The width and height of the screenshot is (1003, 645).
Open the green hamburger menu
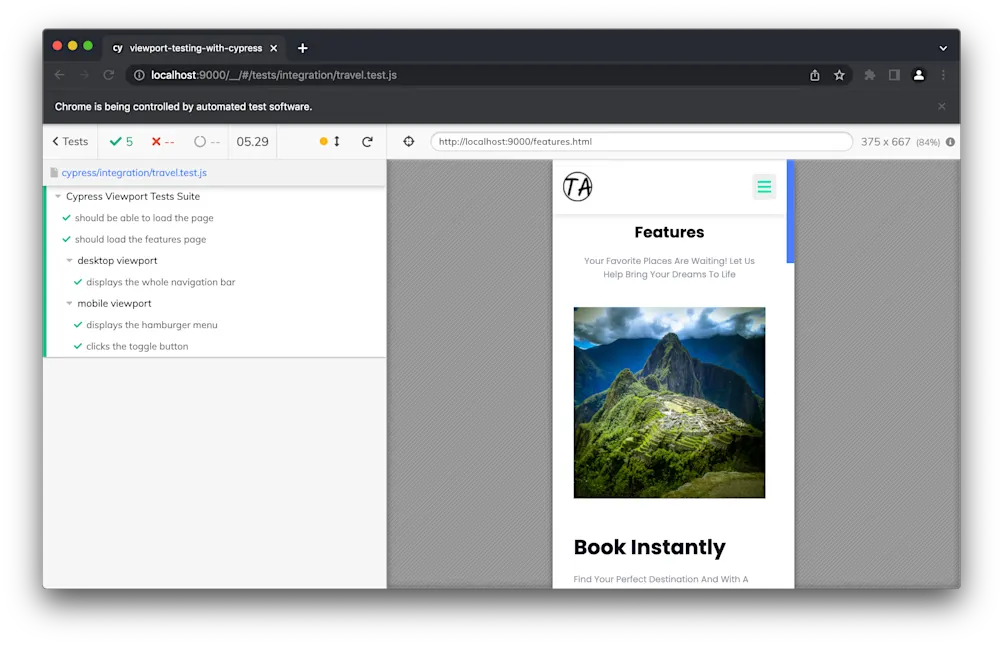click(x=764, y=187)
